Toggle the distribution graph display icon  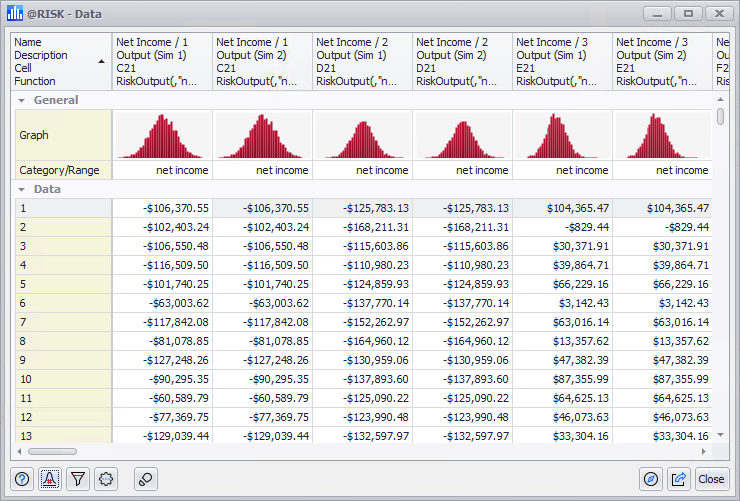point(50,479)
